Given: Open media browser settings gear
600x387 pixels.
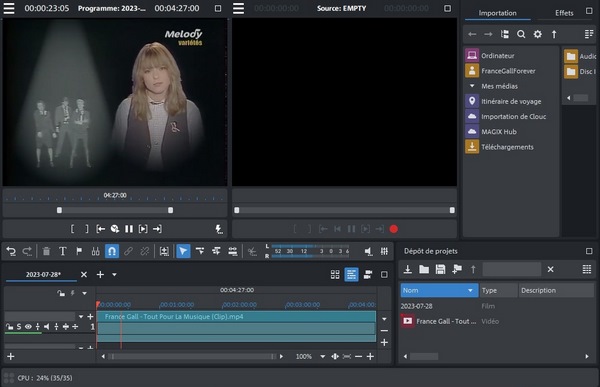Looking at the screenshot, I should [x=538, y=34].
